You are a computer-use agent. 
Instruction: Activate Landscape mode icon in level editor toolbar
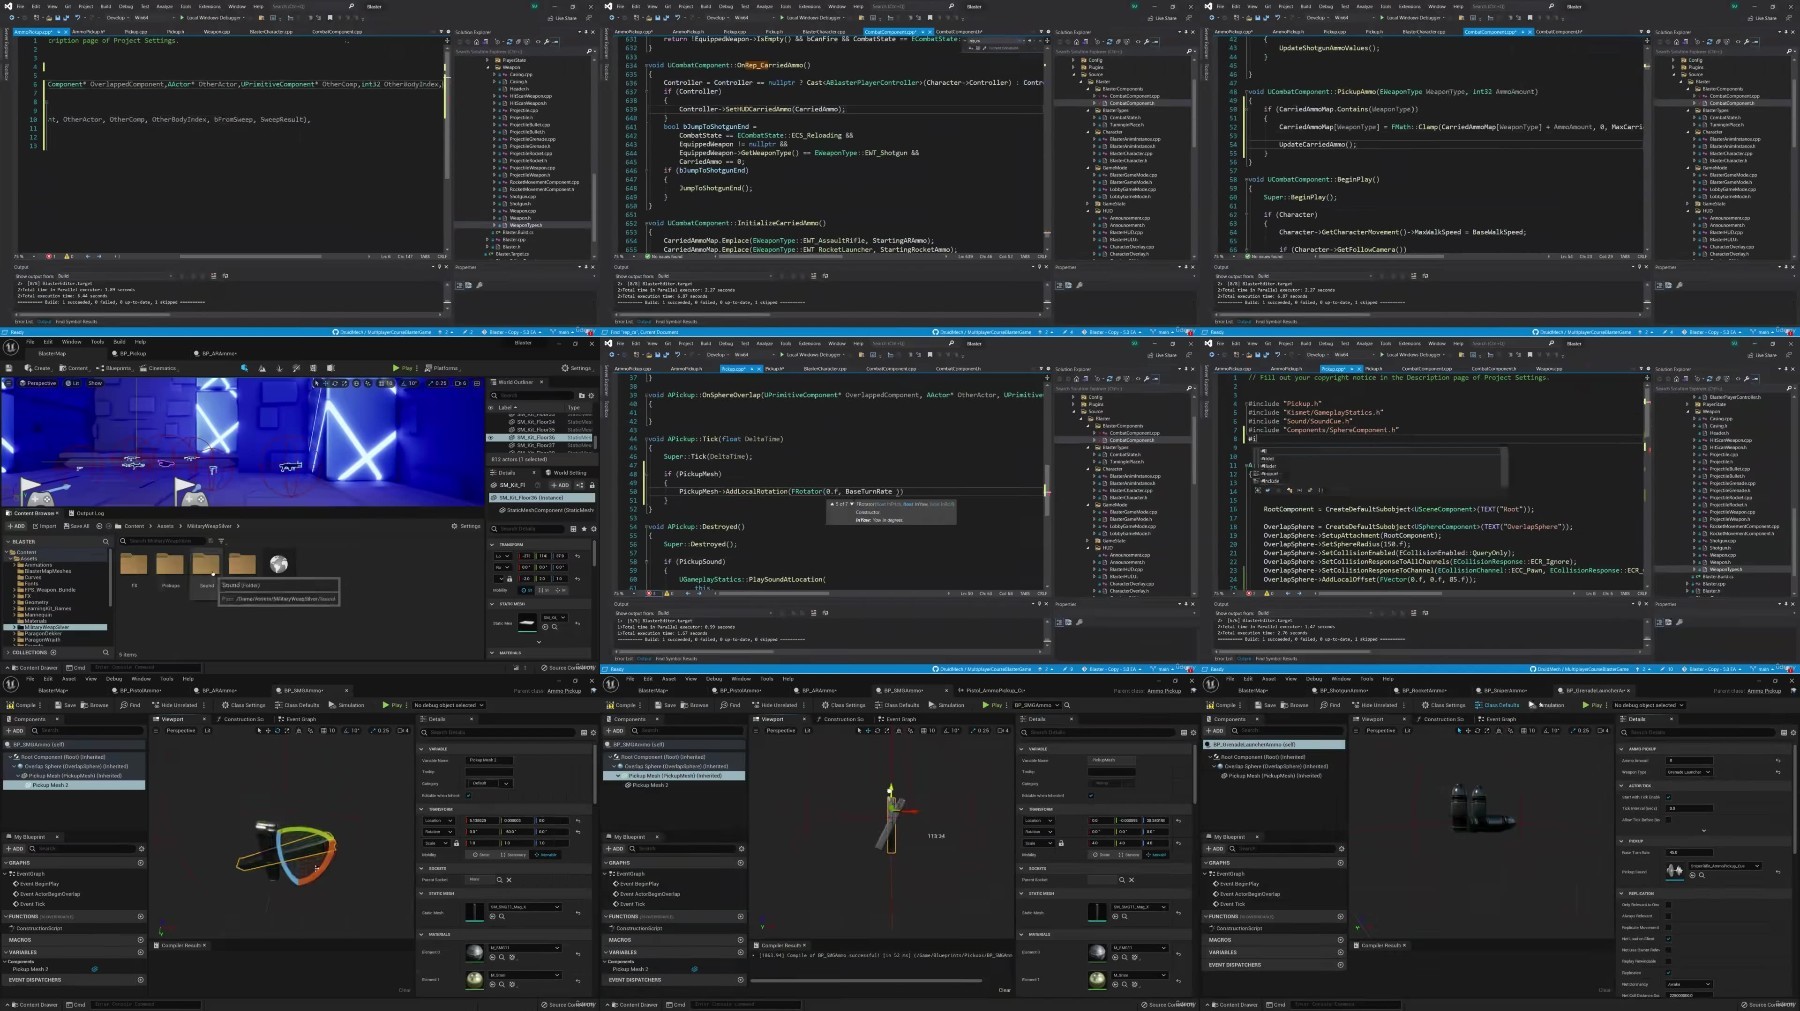click(262, 368)
